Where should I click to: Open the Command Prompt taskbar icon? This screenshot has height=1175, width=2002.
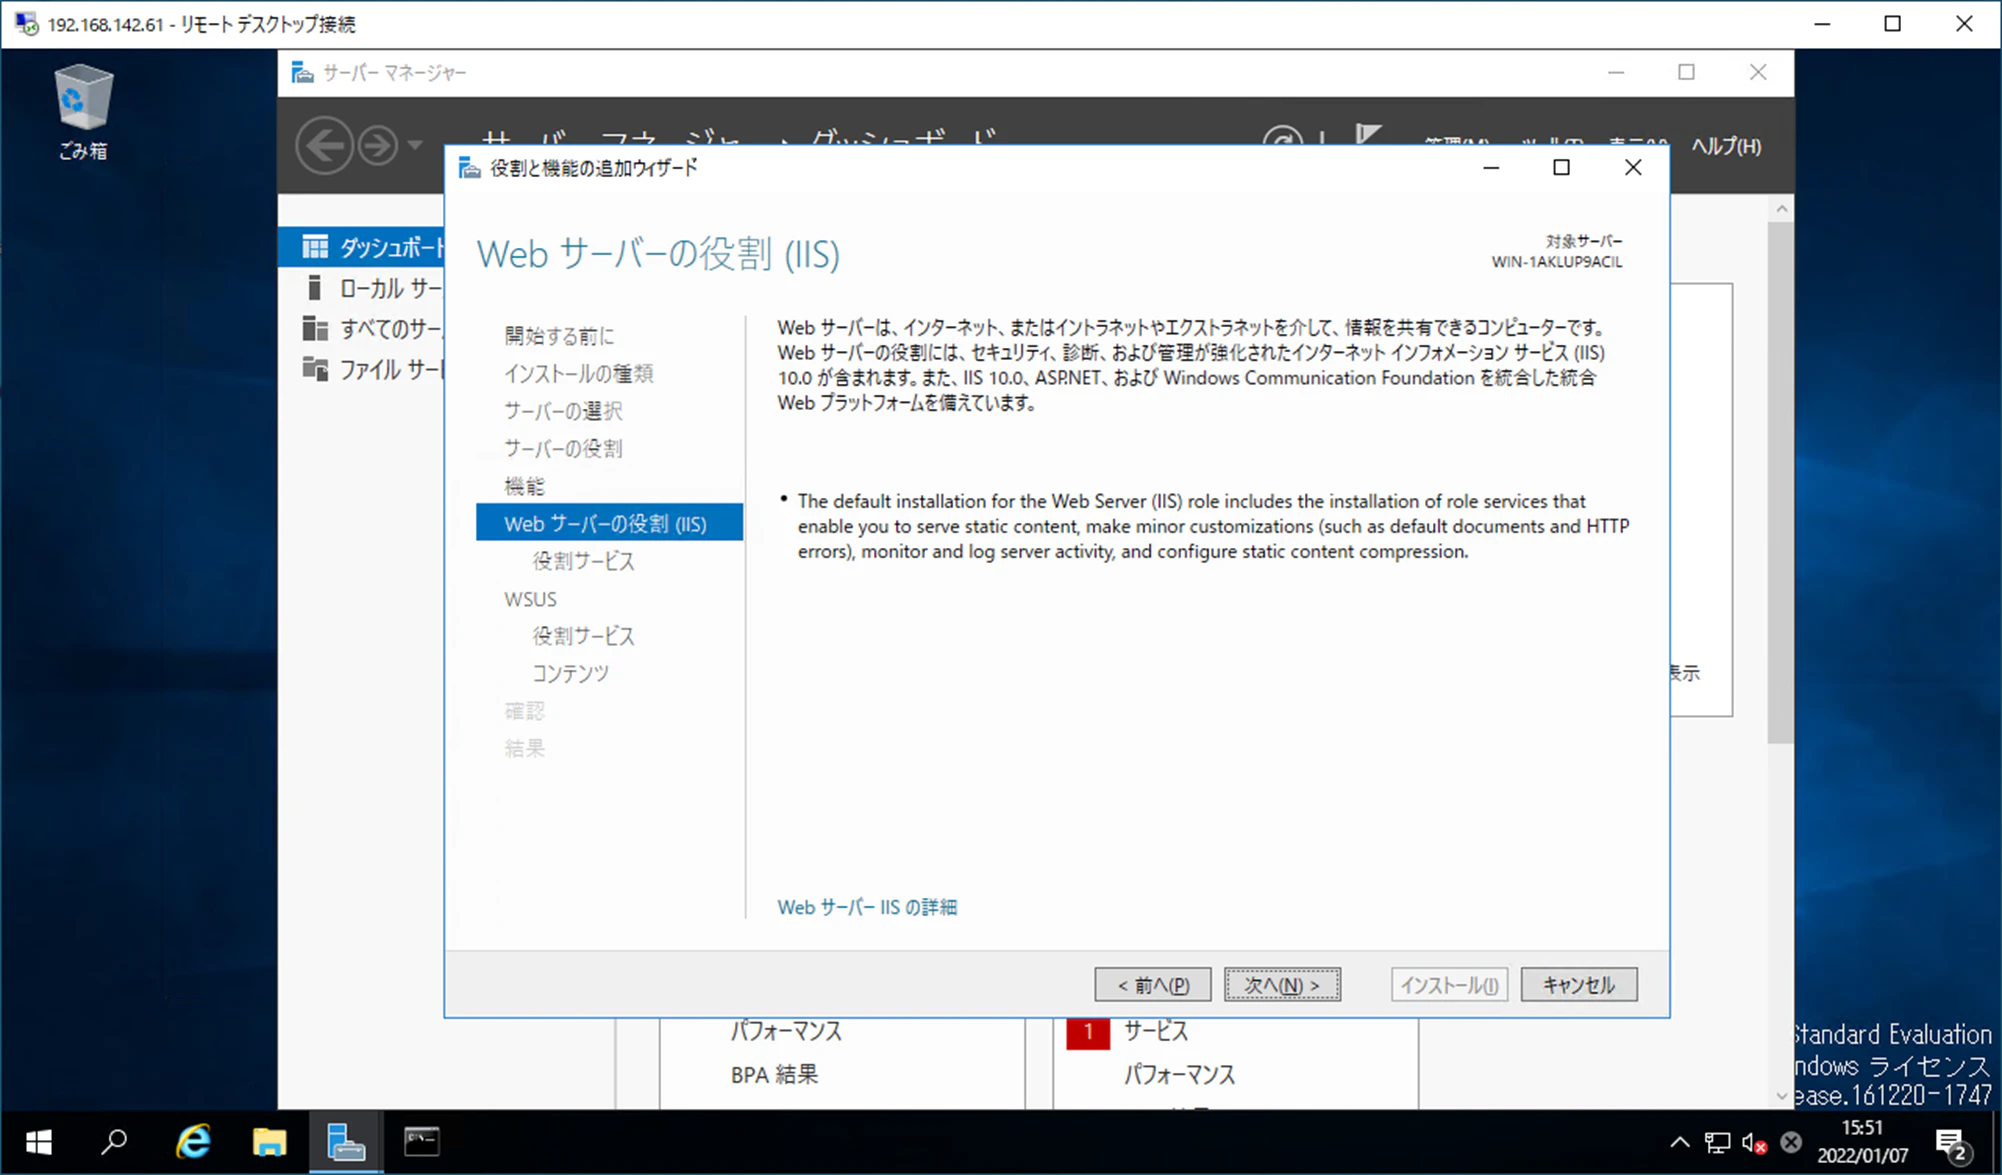click(422, 1142)
